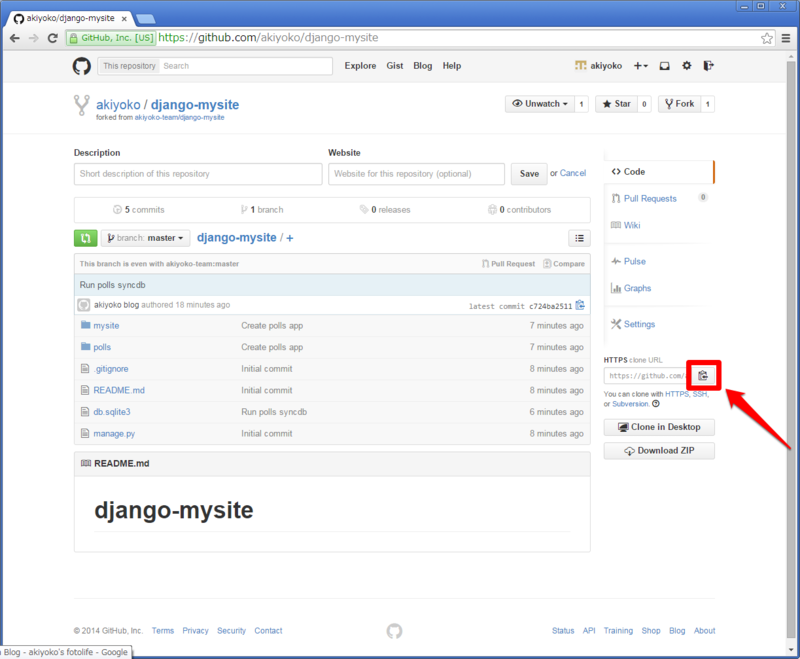Switch clone URL to Subversion

[631, 404]
